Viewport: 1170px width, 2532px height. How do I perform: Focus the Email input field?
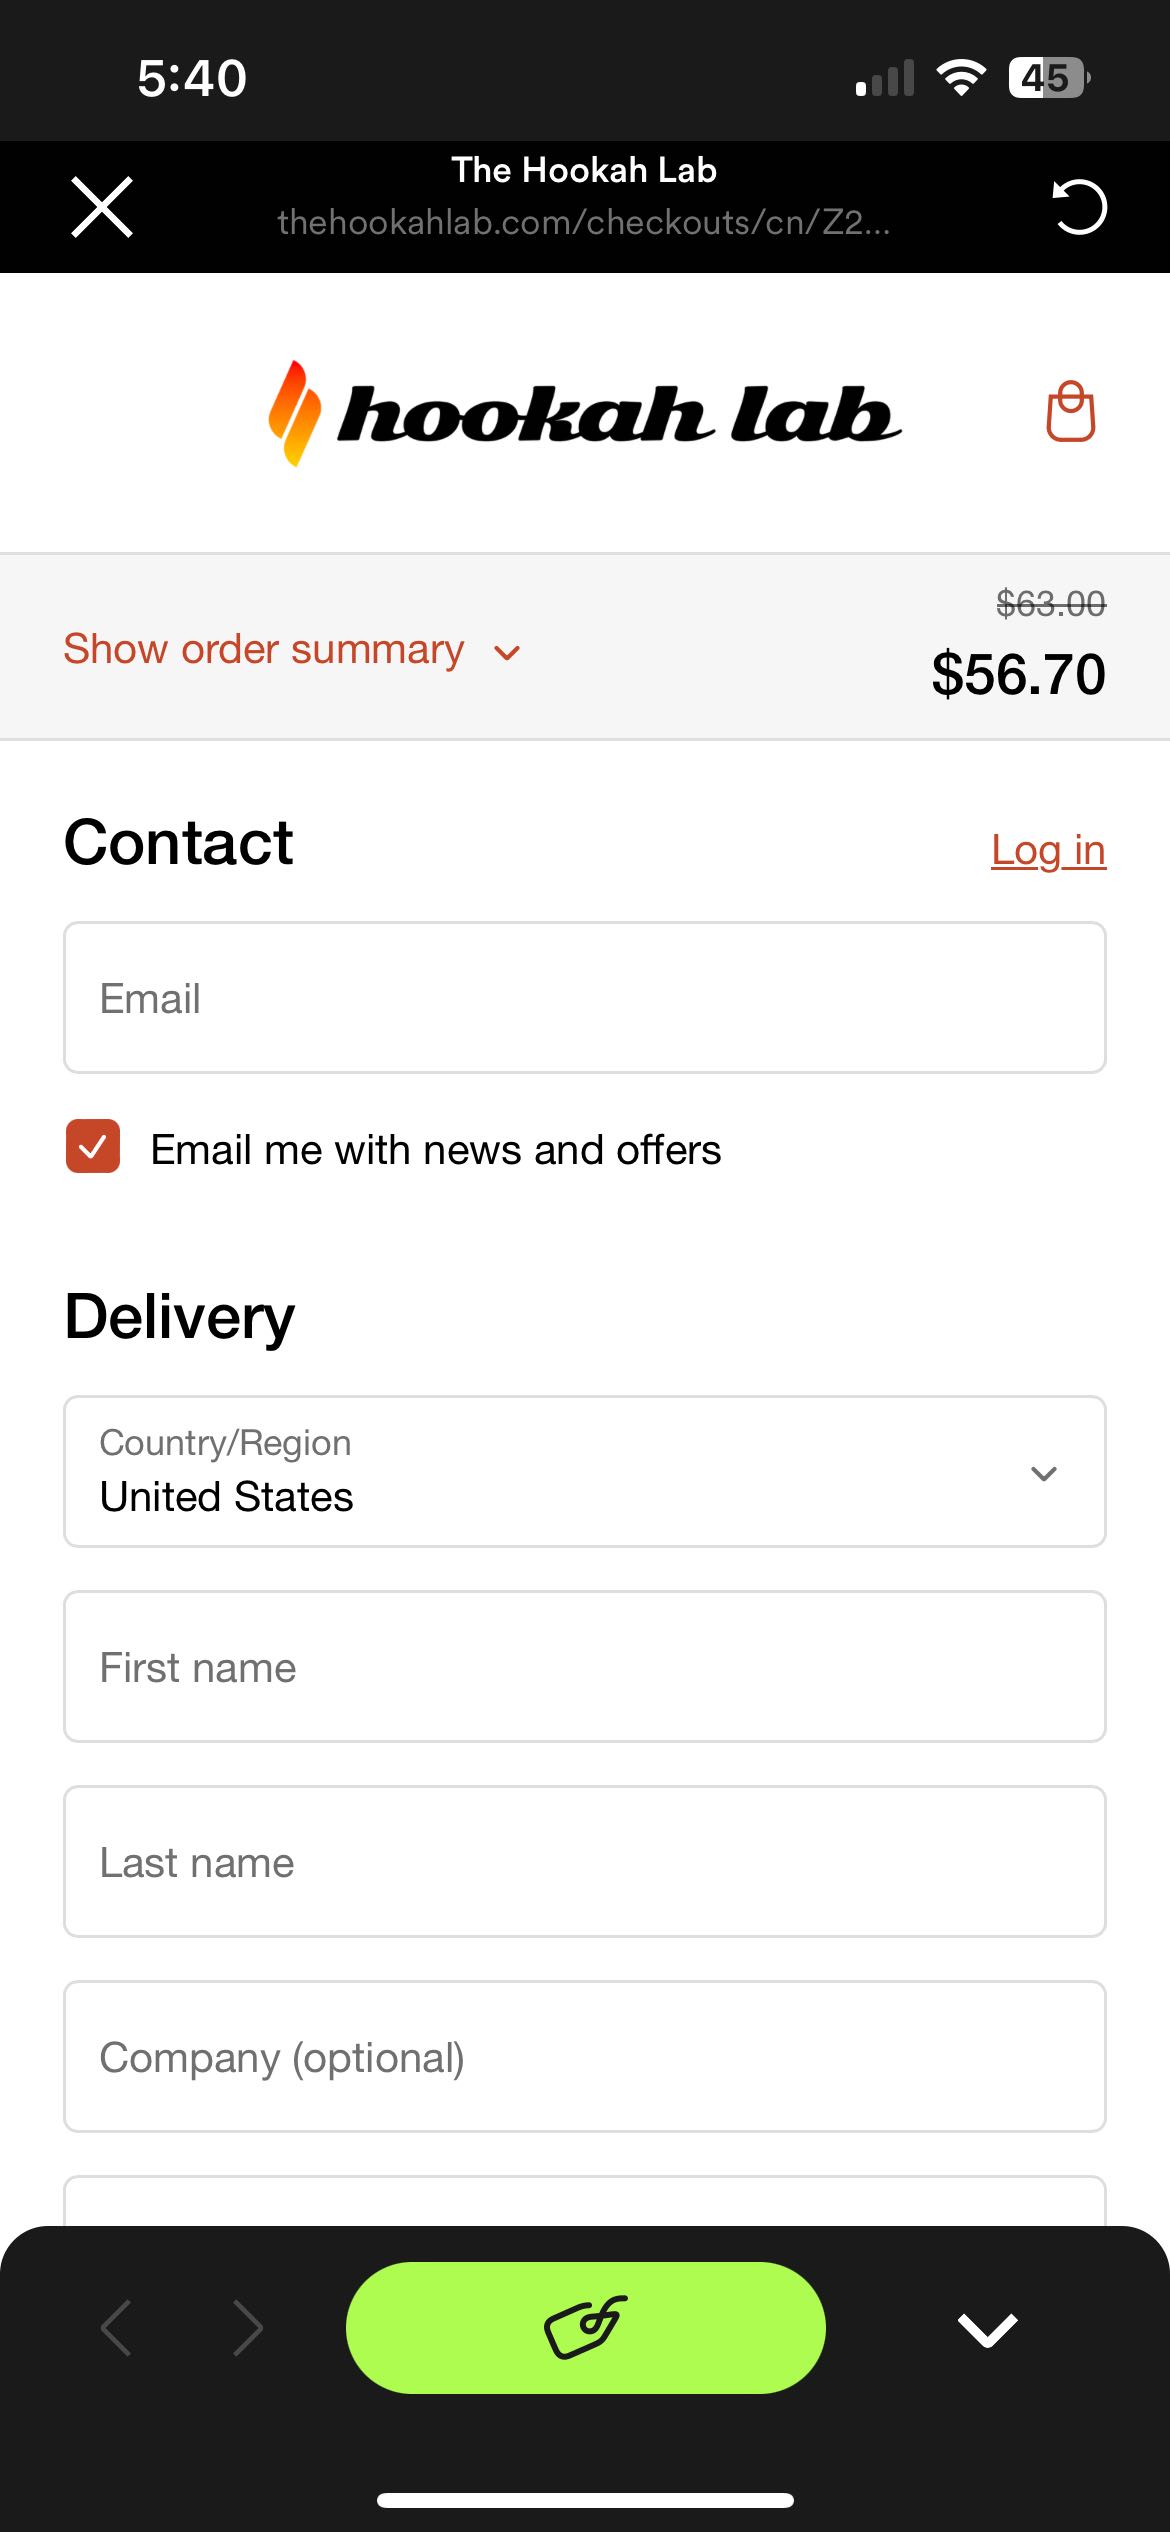585,998
